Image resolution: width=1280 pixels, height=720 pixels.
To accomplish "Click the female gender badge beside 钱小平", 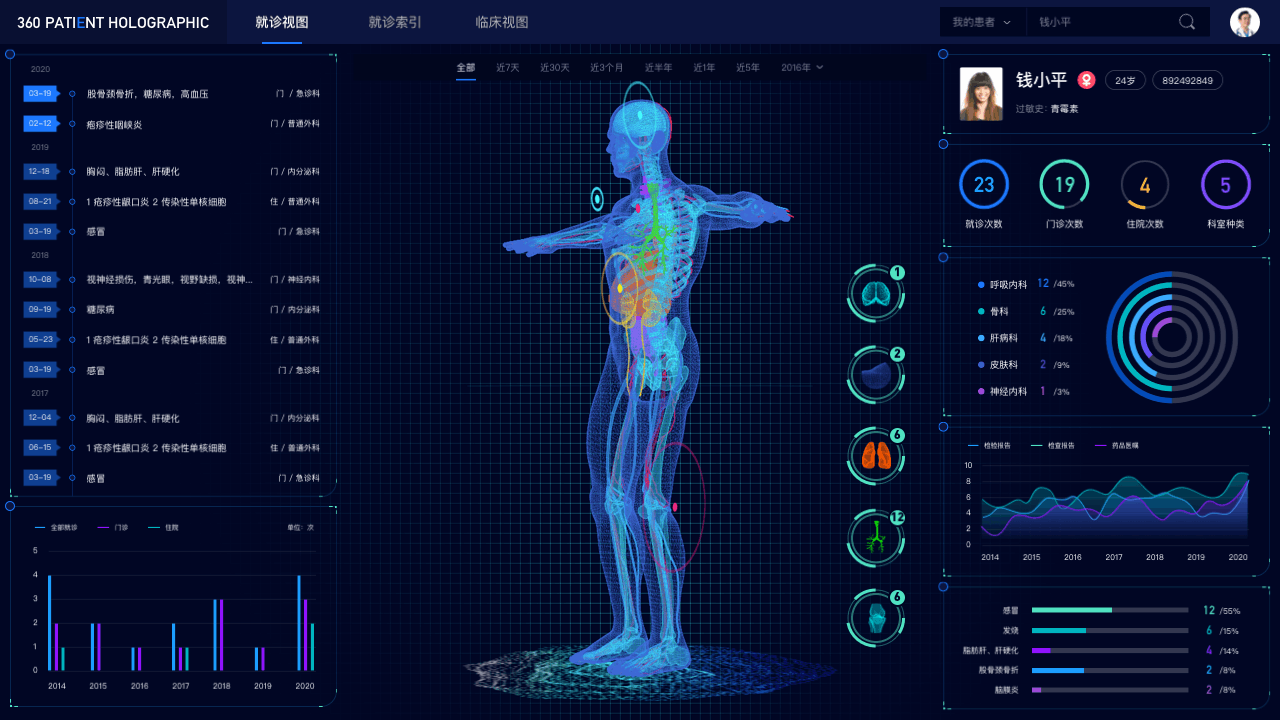I will (x=1086, y=80).
